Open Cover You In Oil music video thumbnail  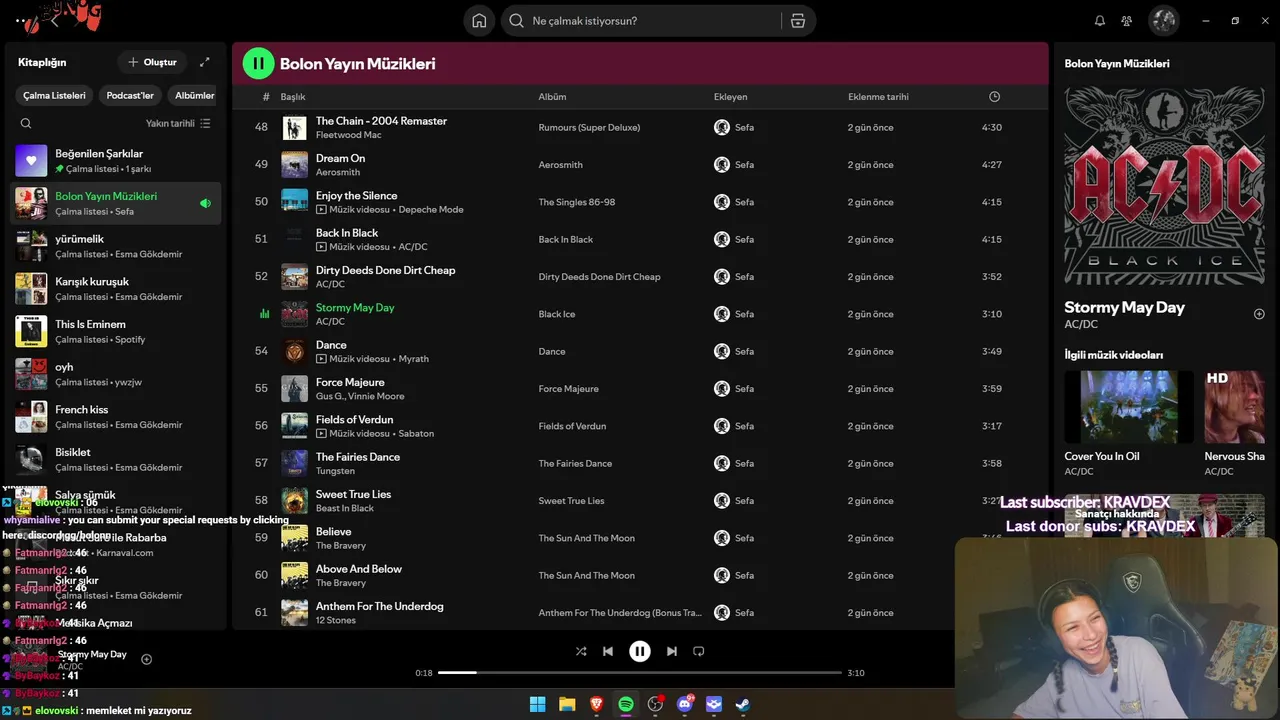click(1129, 407)
